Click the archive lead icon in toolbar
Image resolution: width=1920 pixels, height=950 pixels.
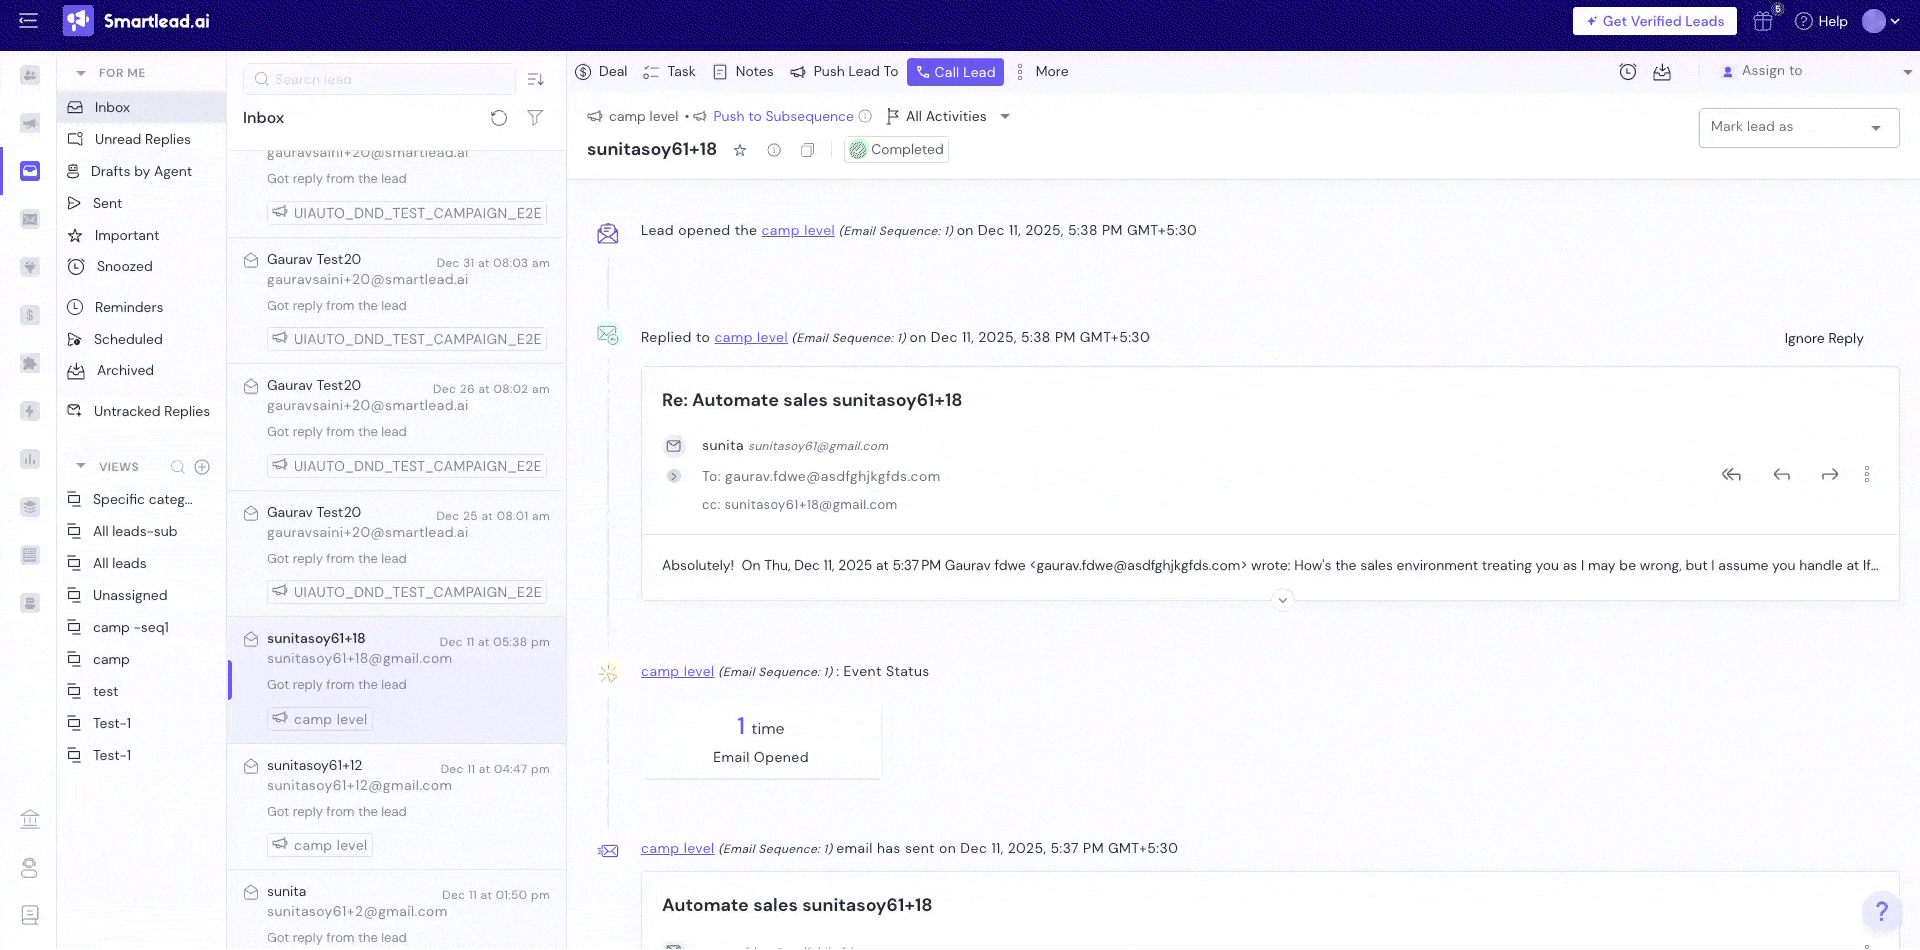tap(1662, 72)
